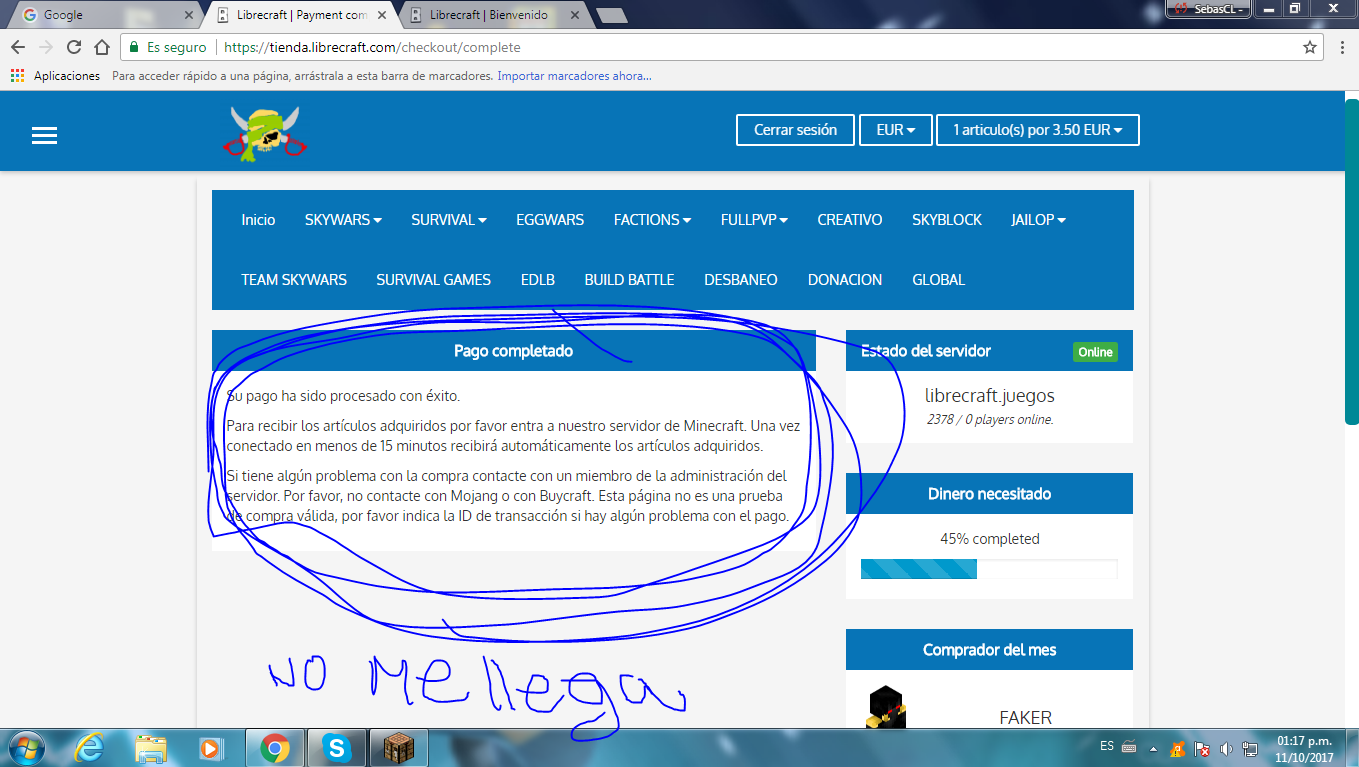This screenshot has width=1359, height=767.
Task: Click the ES language indicator
Action: point(1106,746)
